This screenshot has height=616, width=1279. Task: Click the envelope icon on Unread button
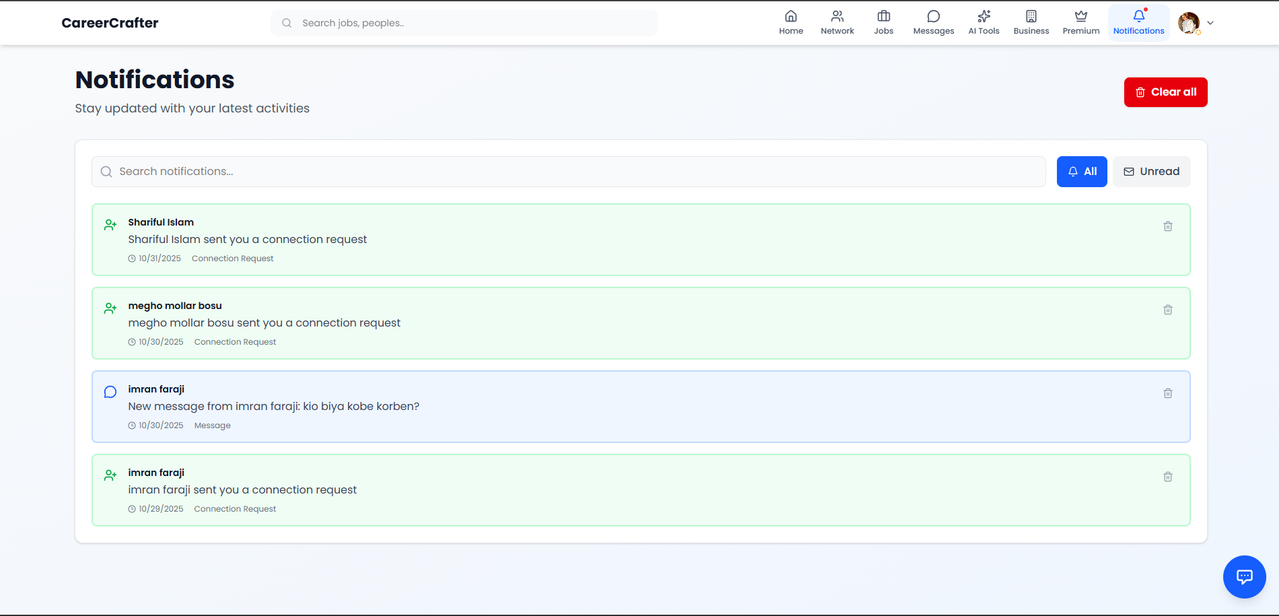point(1129,172)
